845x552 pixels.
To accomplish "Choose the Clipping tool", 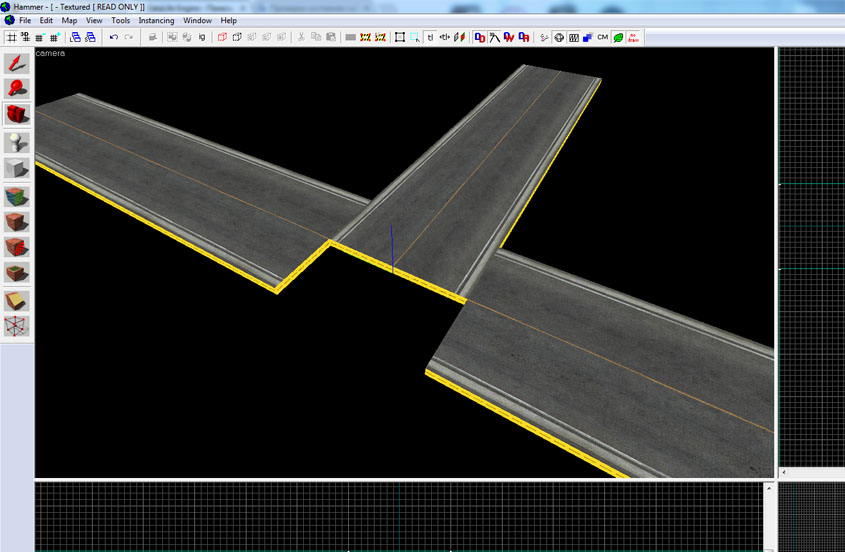I will pyautogui.click(x=17, y=300).
